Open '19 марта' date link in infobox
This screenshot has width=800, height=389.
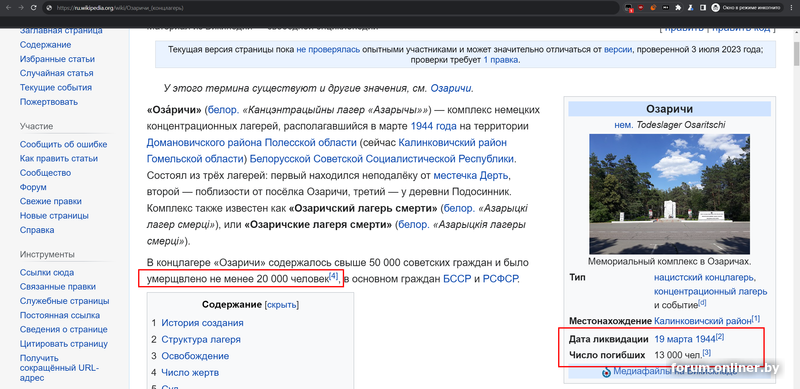[x=673, y=339]
